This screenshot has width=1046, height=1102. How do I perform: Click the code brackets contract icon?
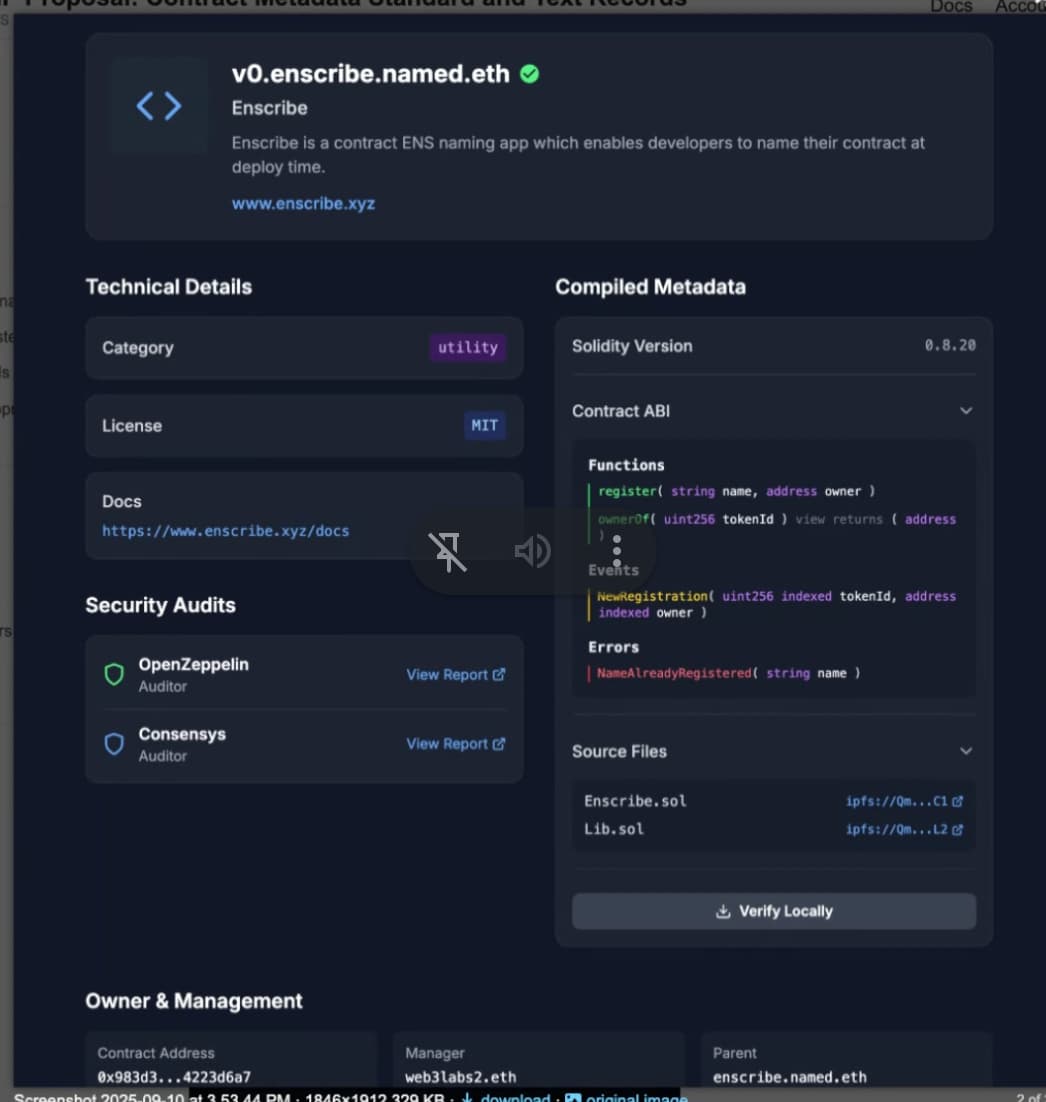(159, 106)
